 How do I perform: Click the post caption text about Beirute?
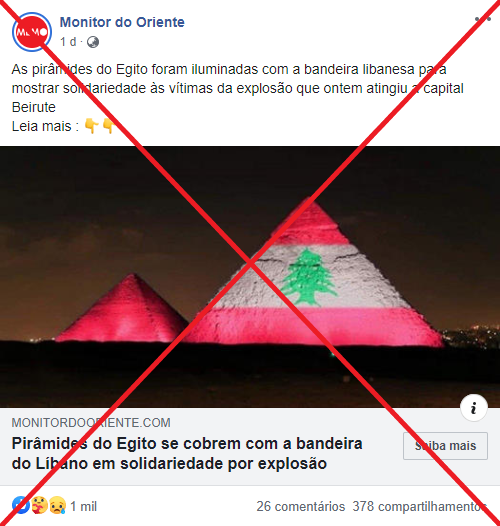click(x=238, y=88)
